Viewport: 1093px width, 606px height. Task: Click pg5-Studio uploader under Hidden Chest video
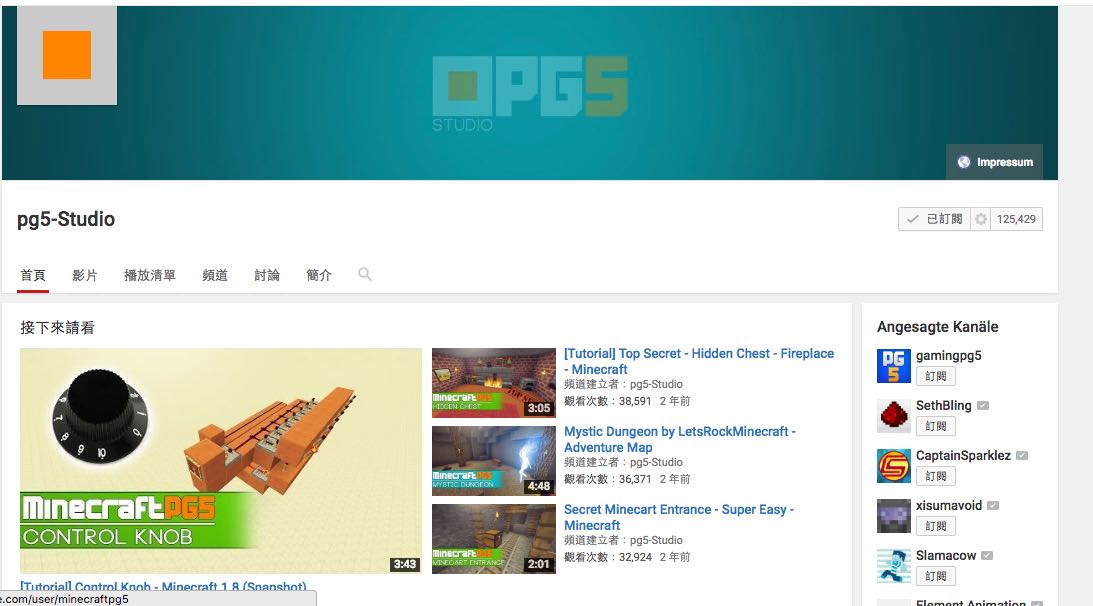click(x=657, y=384)
